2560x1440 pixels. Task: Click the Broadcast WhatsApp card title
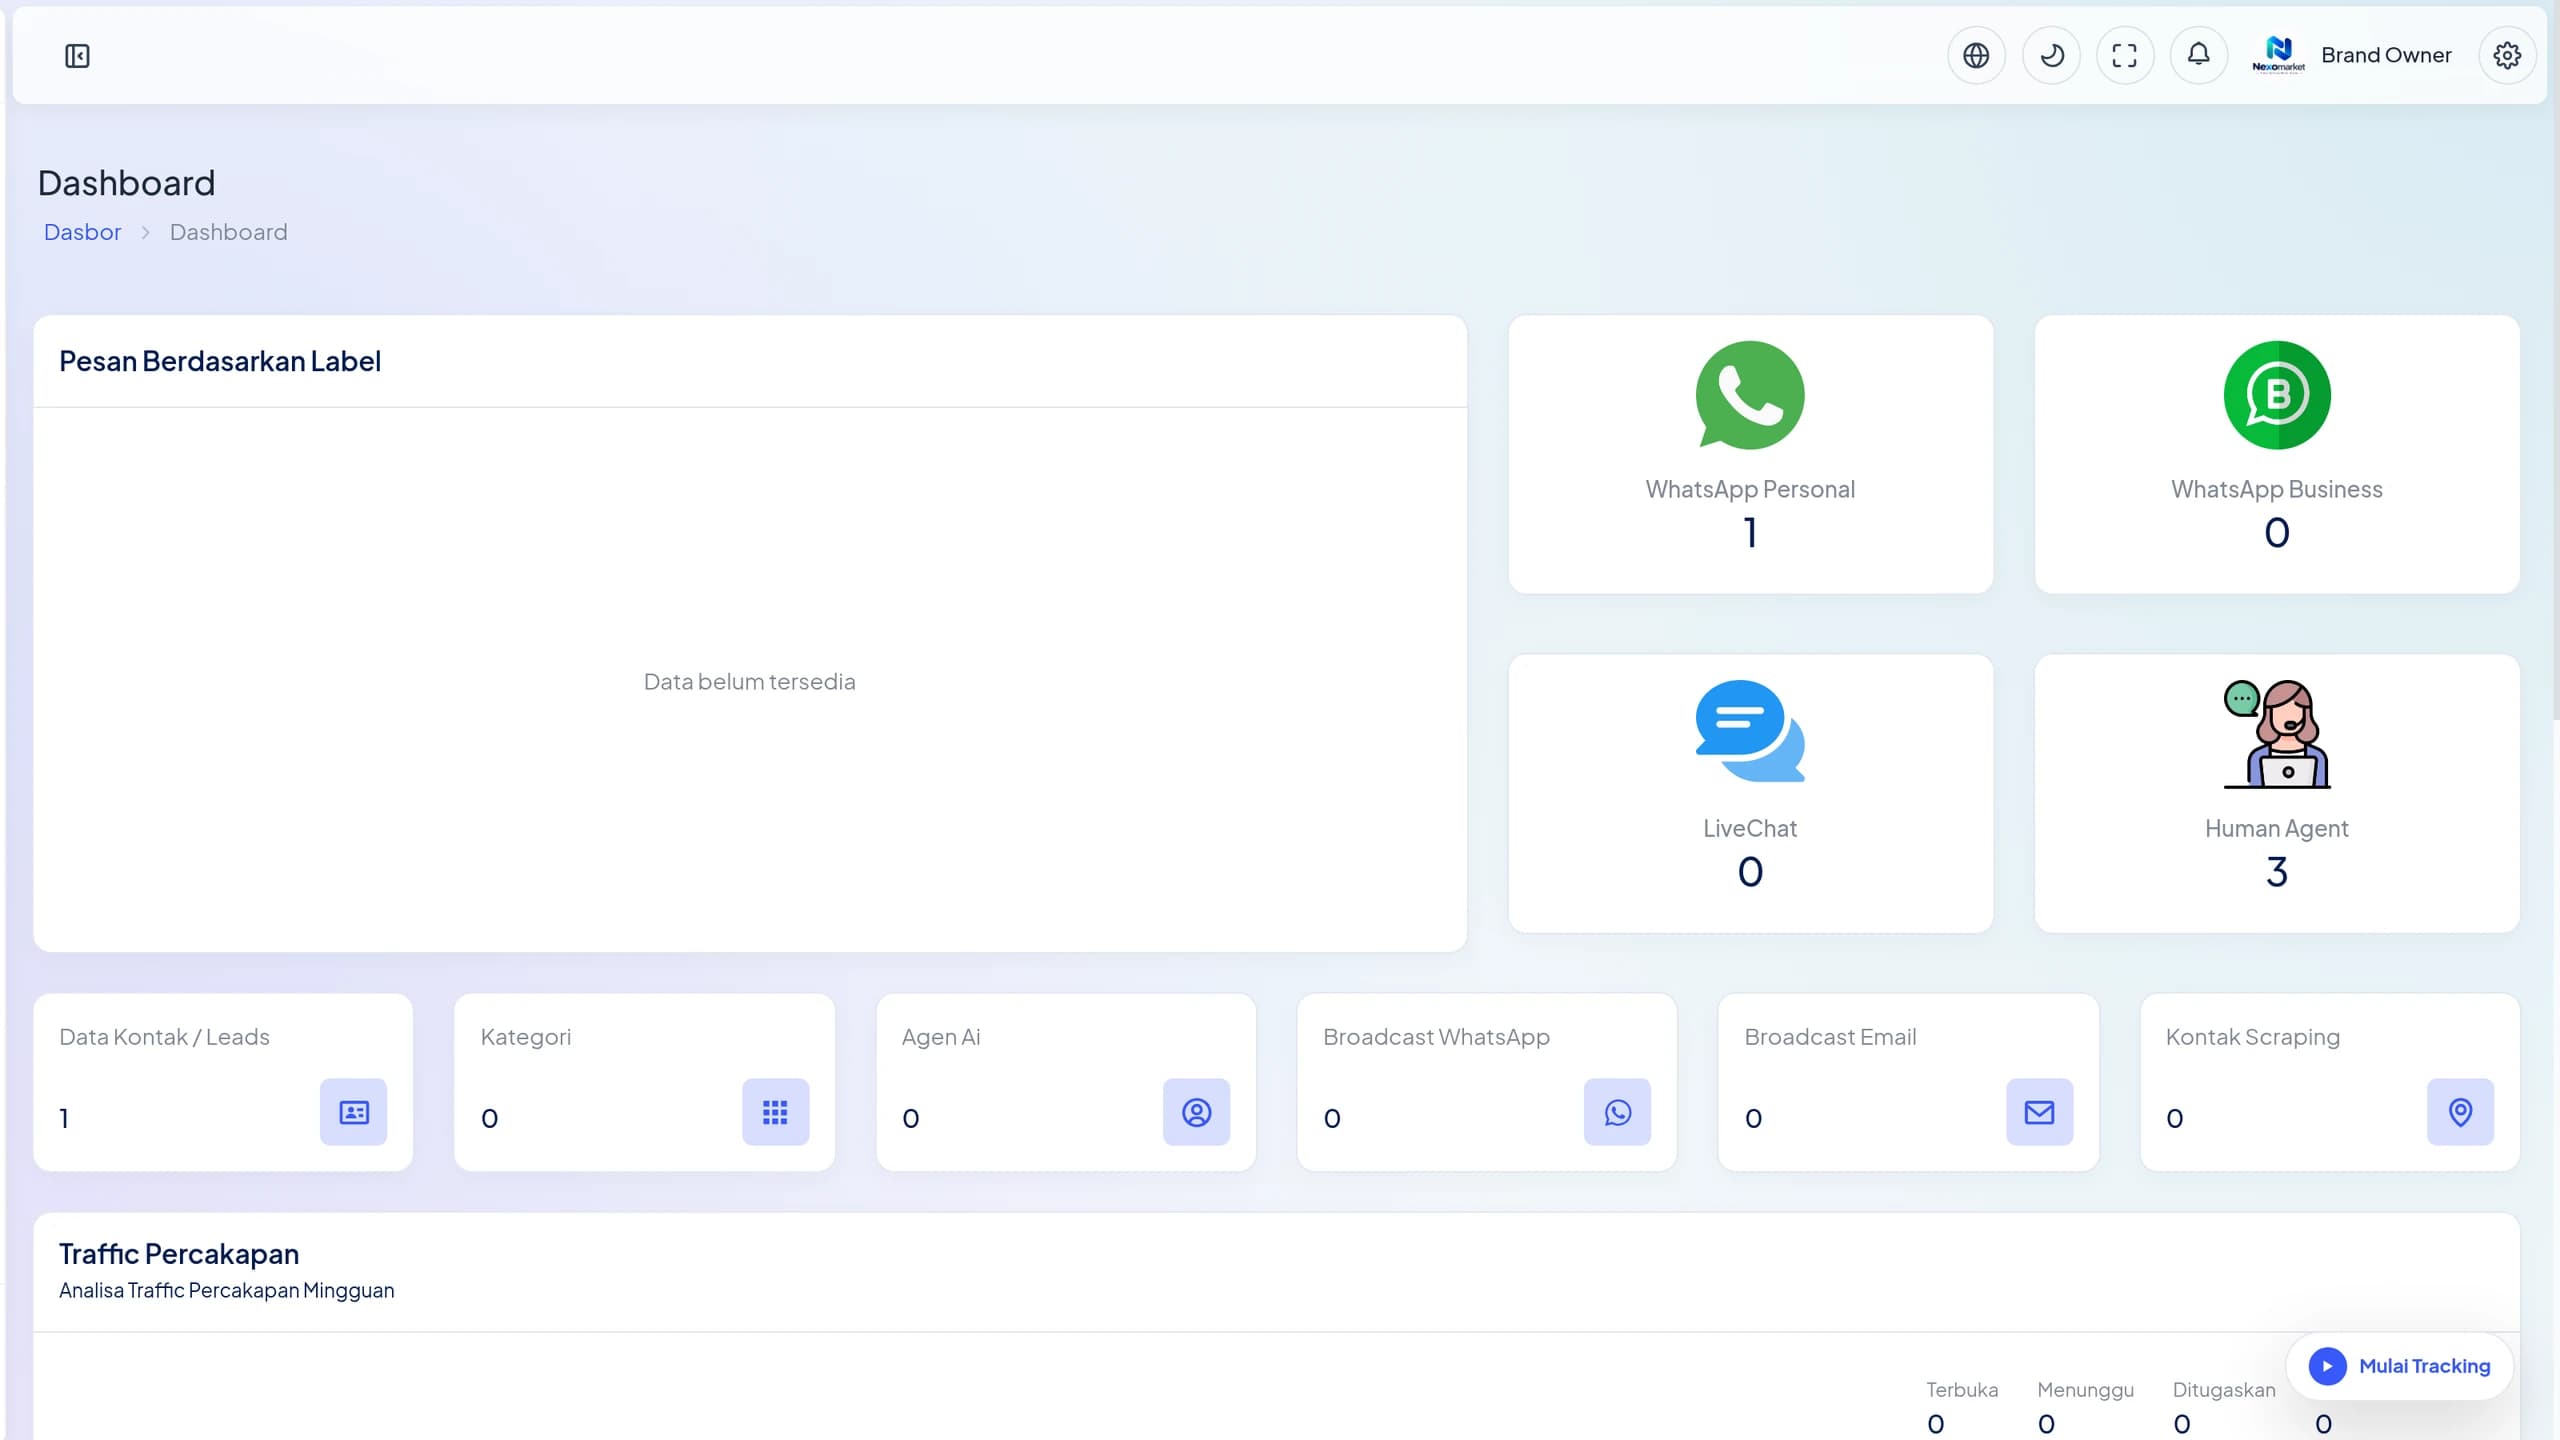[1436, 1037]
